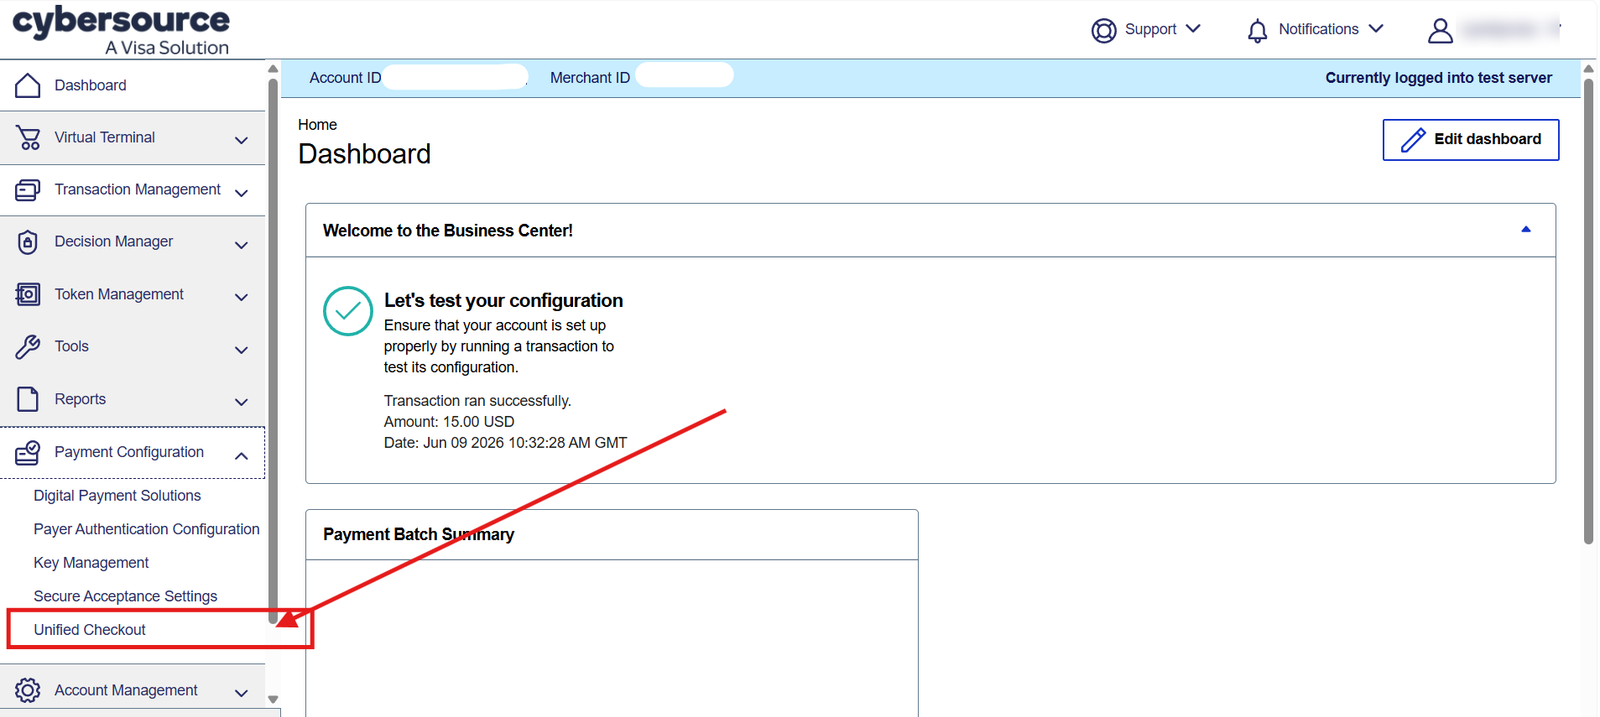Select Unified Checkout
The width and height of the screenshot is (1600, 717).
pos(90,630)
